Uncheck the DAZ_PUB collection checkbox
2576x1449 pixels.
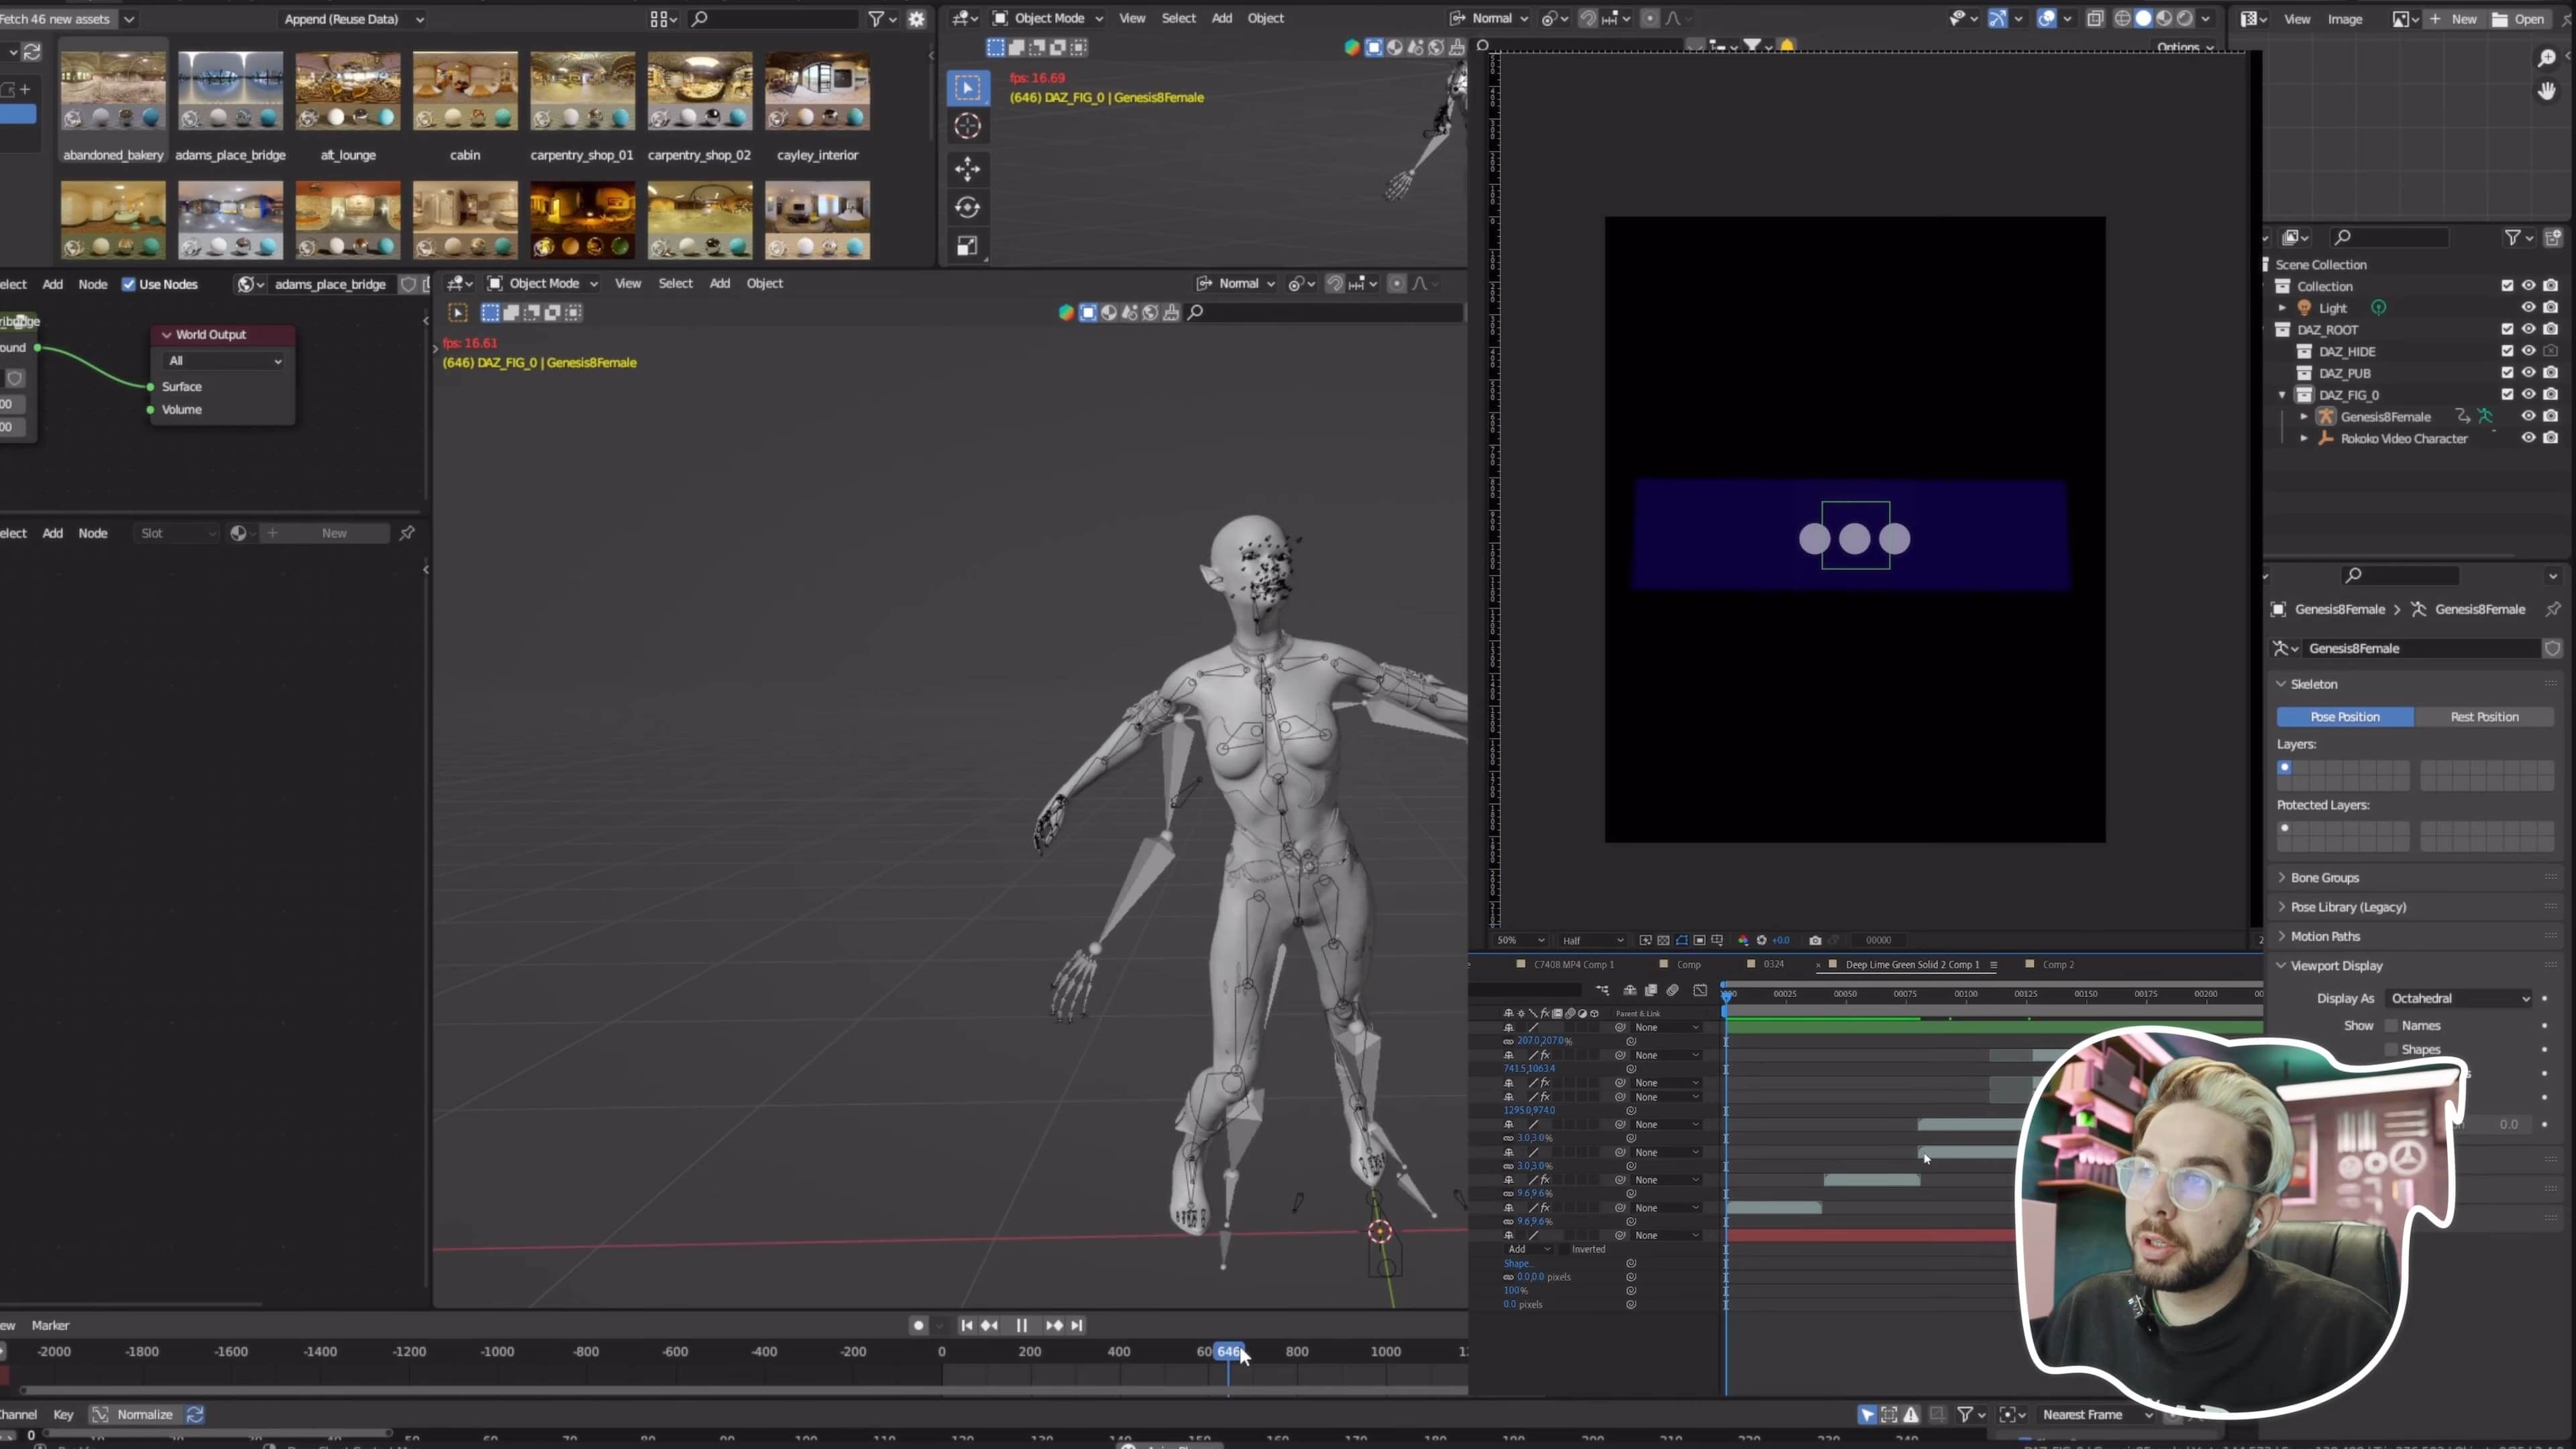point(2507,373)
